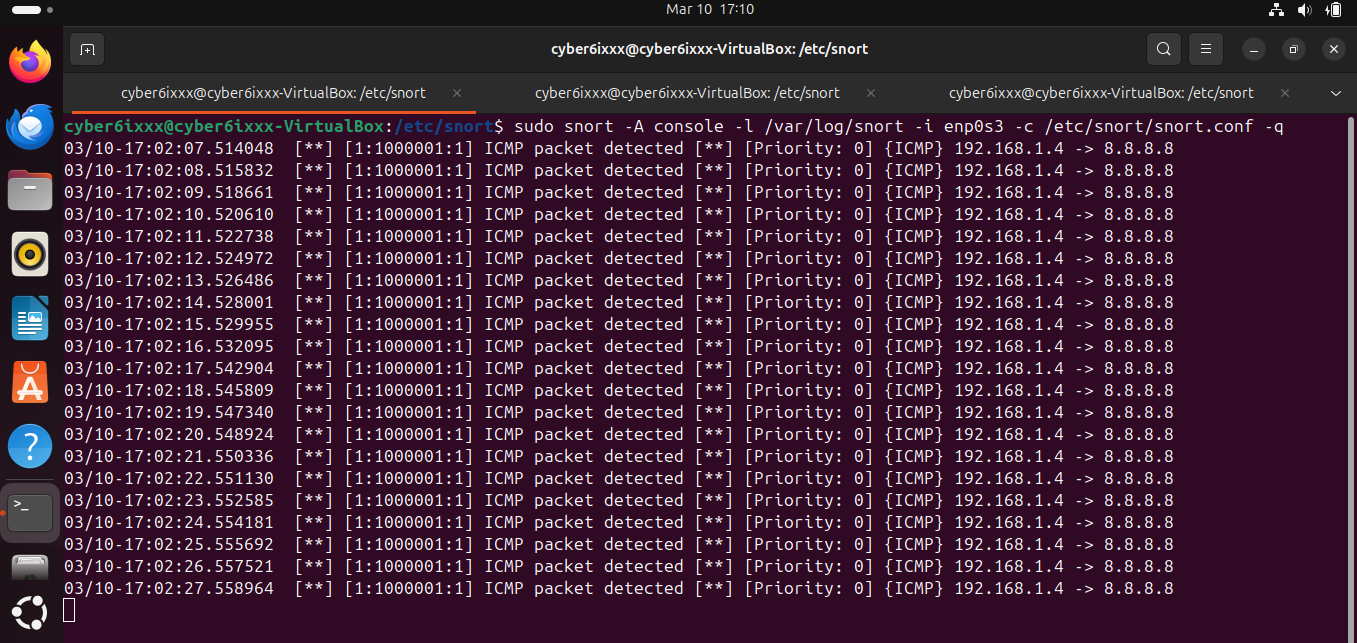The width and height of the screenshot is (1357, 643).
Task: Close the second terminal tab
Action: 870,93
